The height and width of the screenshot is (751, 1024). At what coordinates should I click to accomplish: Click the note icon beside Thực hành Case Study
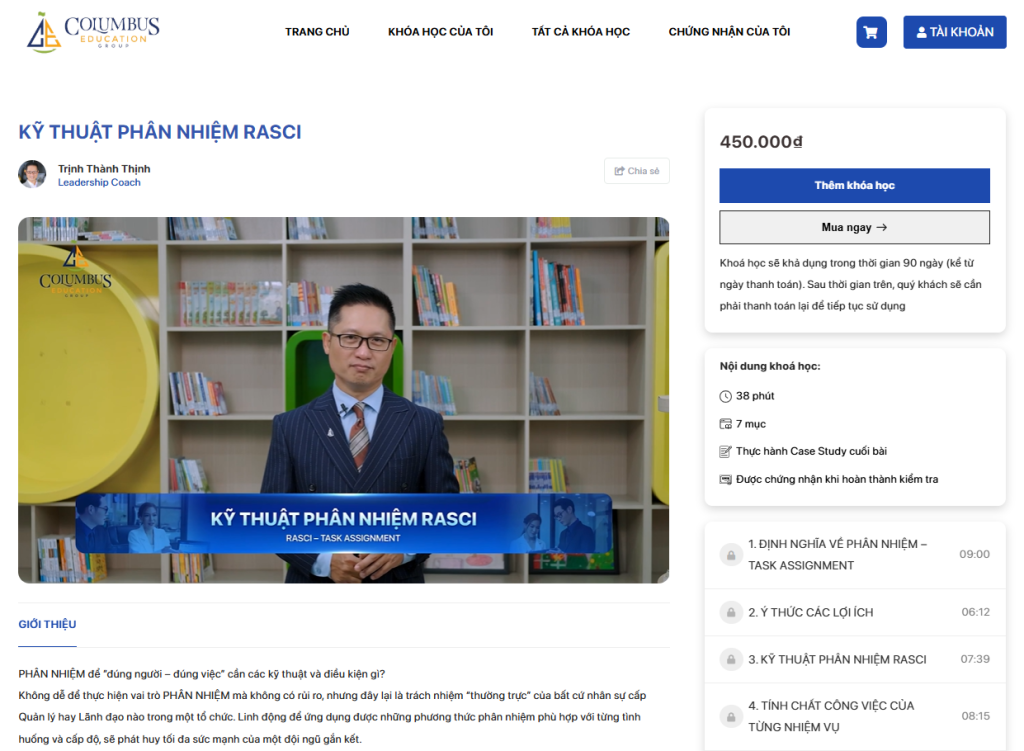tap(728, 451)
